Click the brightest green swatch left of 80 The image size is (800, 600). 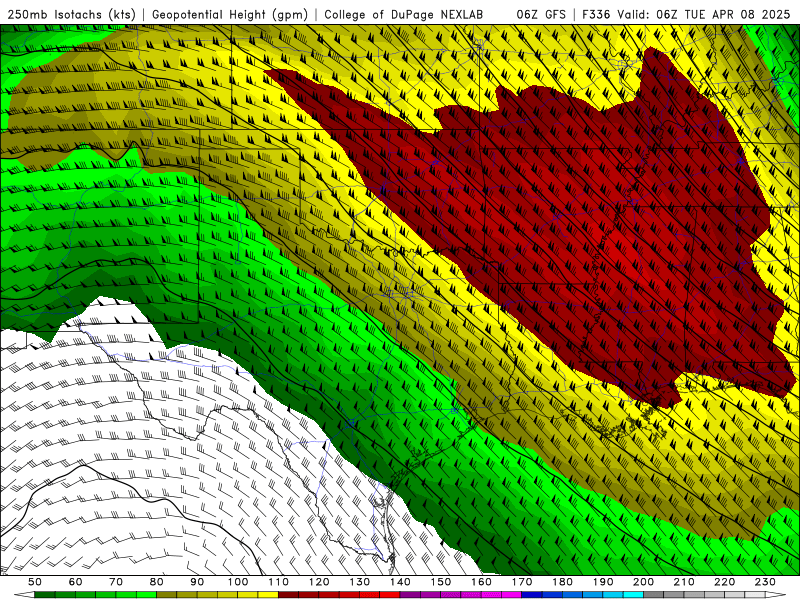tap(146, 595)
